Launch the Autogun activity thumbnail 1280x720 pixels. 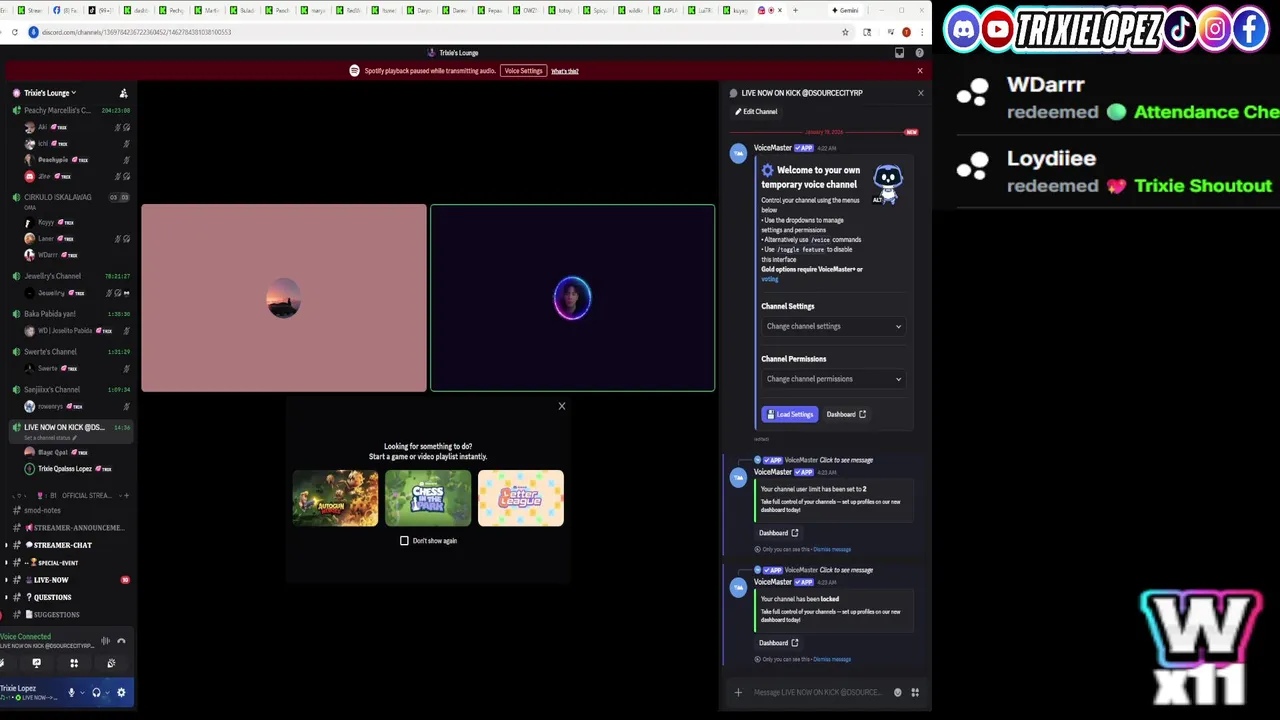click(335, 498)
